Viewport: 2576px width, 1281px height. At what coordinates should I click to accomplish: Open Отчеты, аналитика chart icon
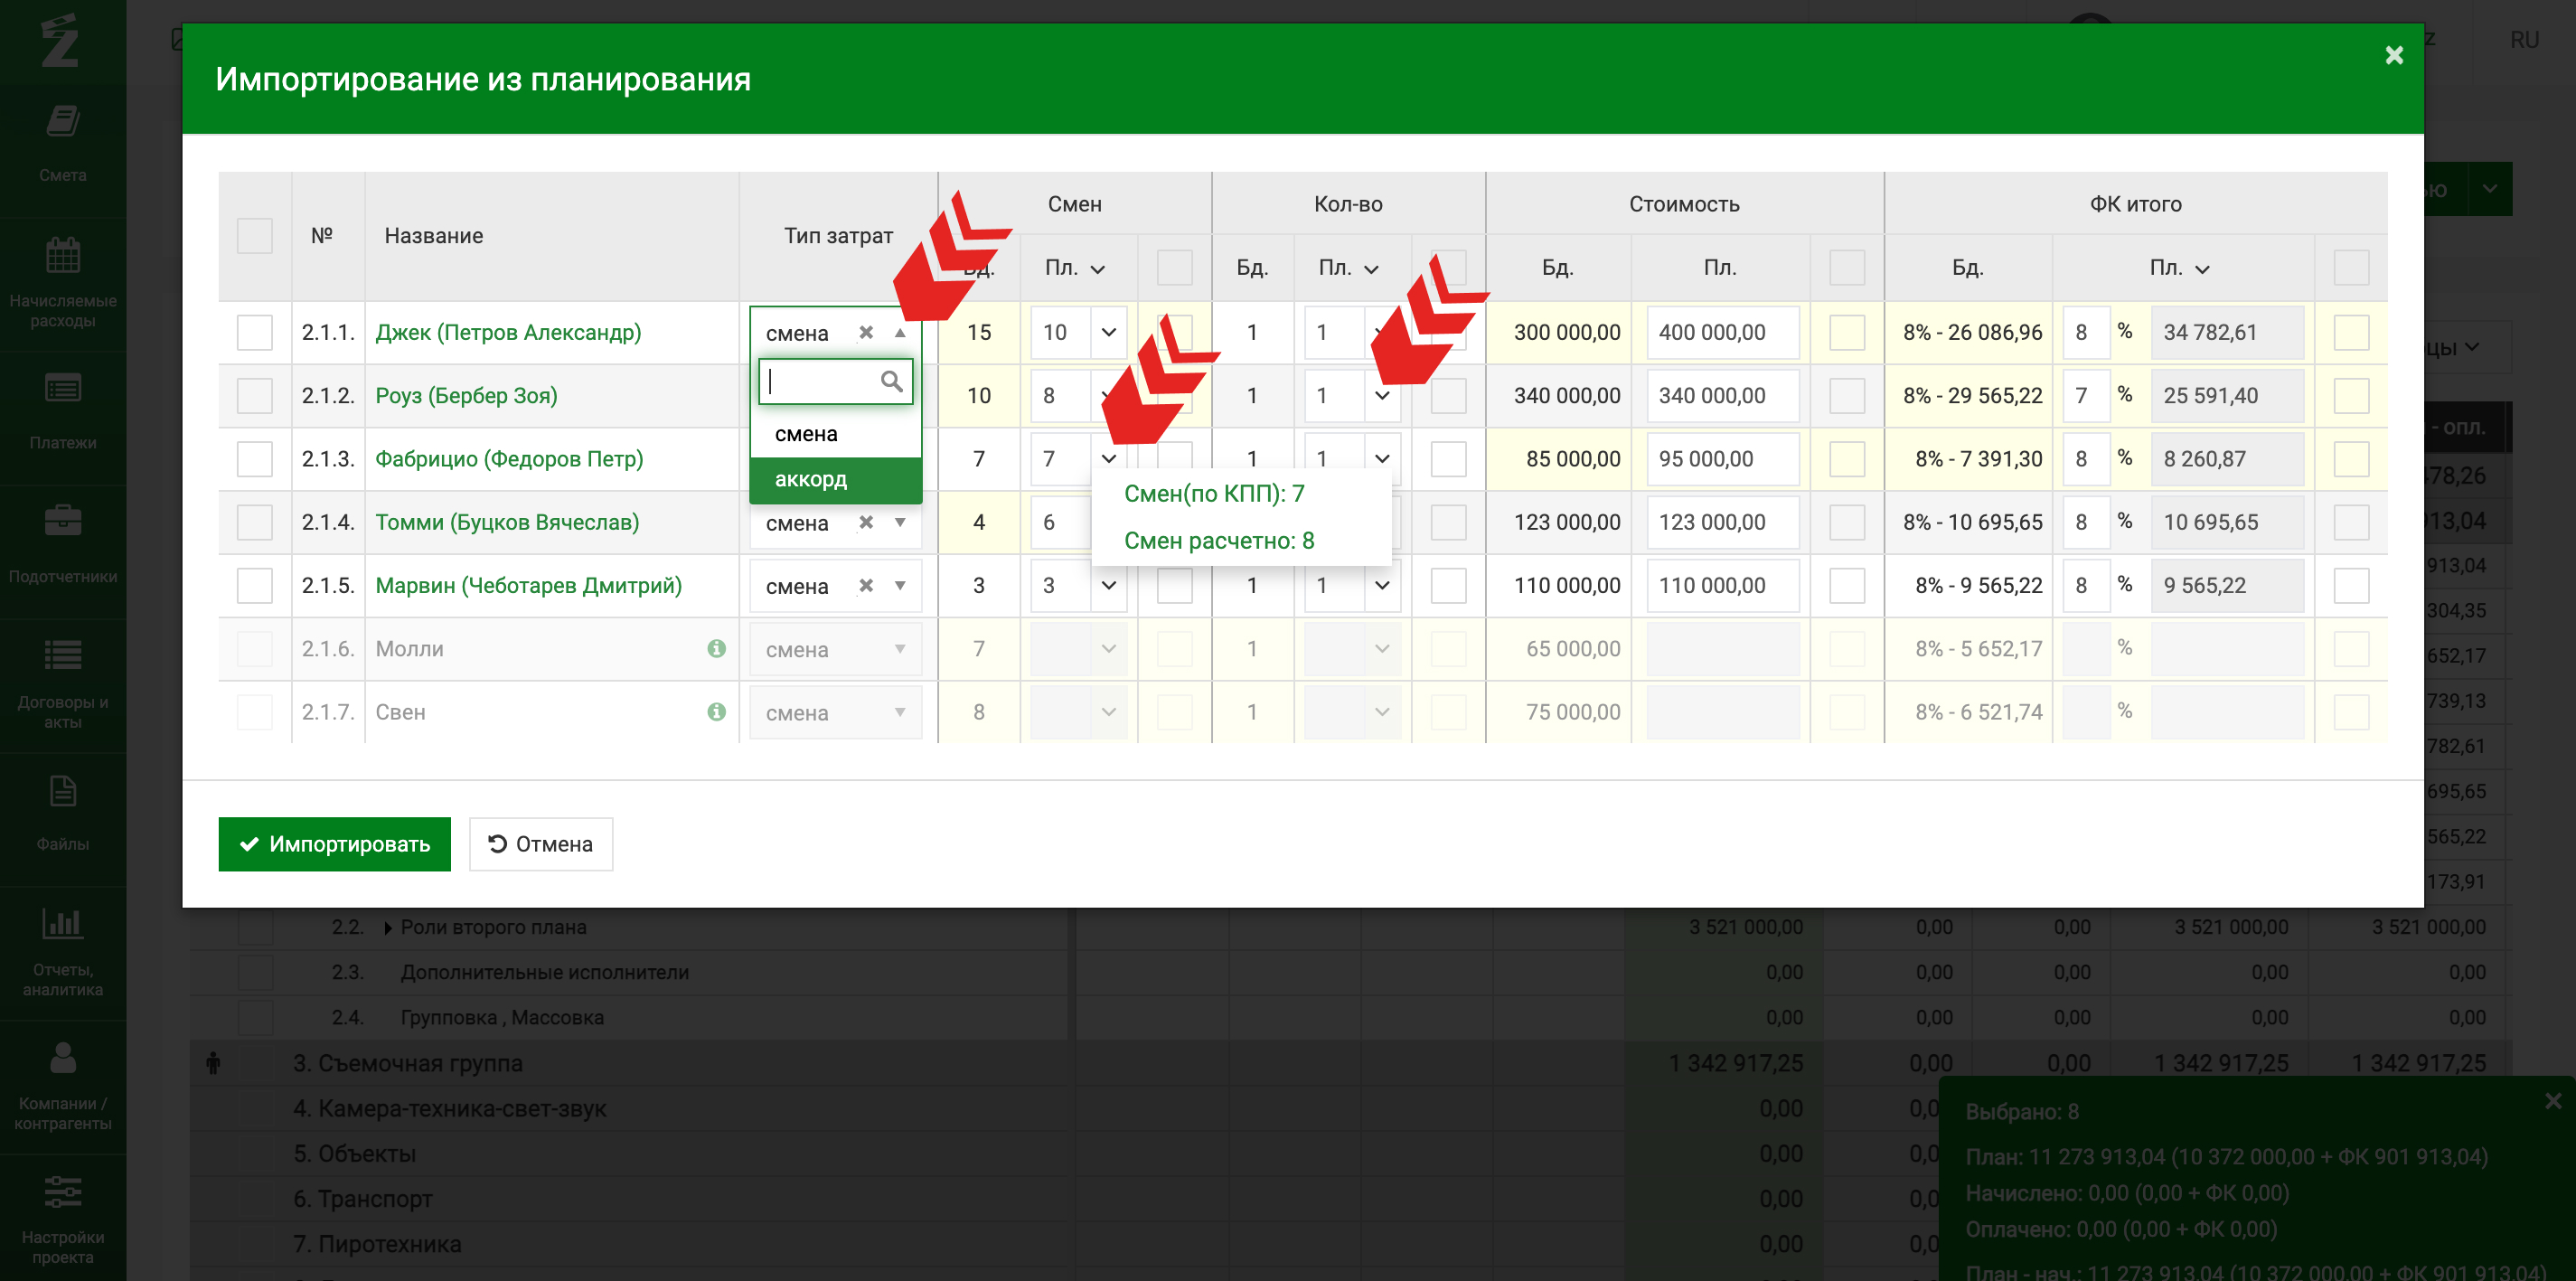(x=62, y=923)
